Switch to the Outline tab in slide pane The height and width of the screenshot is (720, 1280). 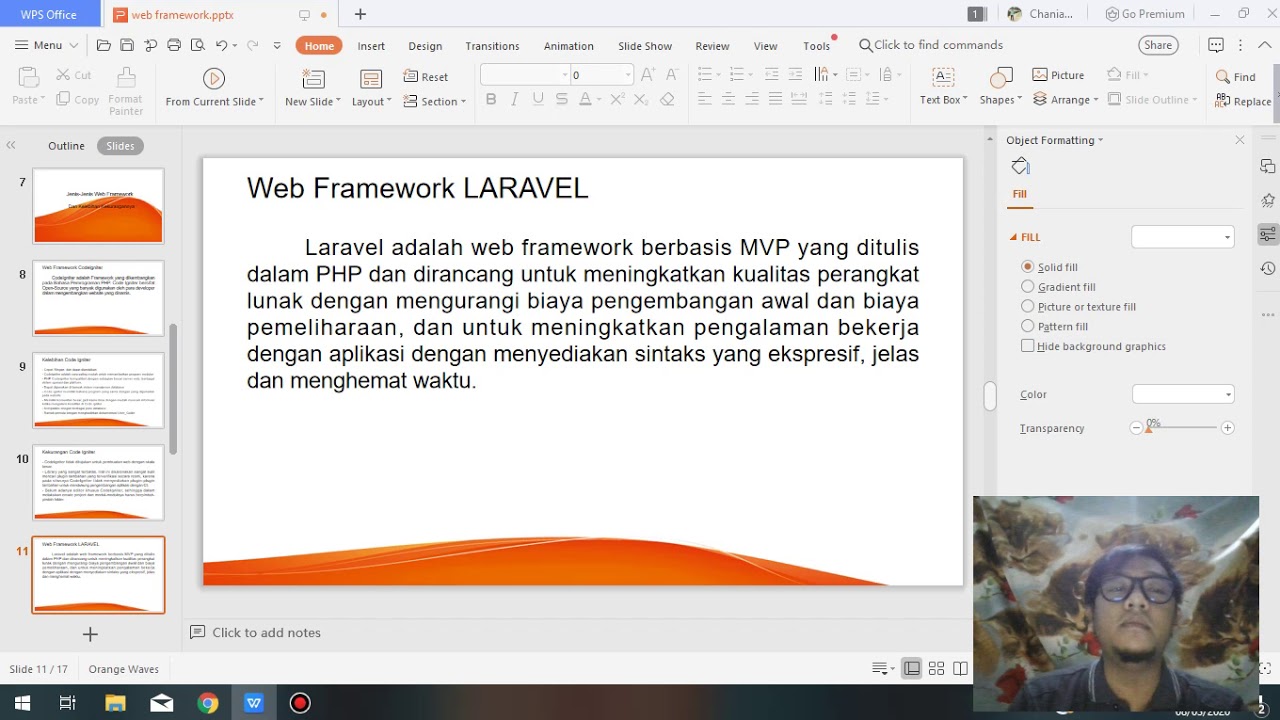[66, 146]
